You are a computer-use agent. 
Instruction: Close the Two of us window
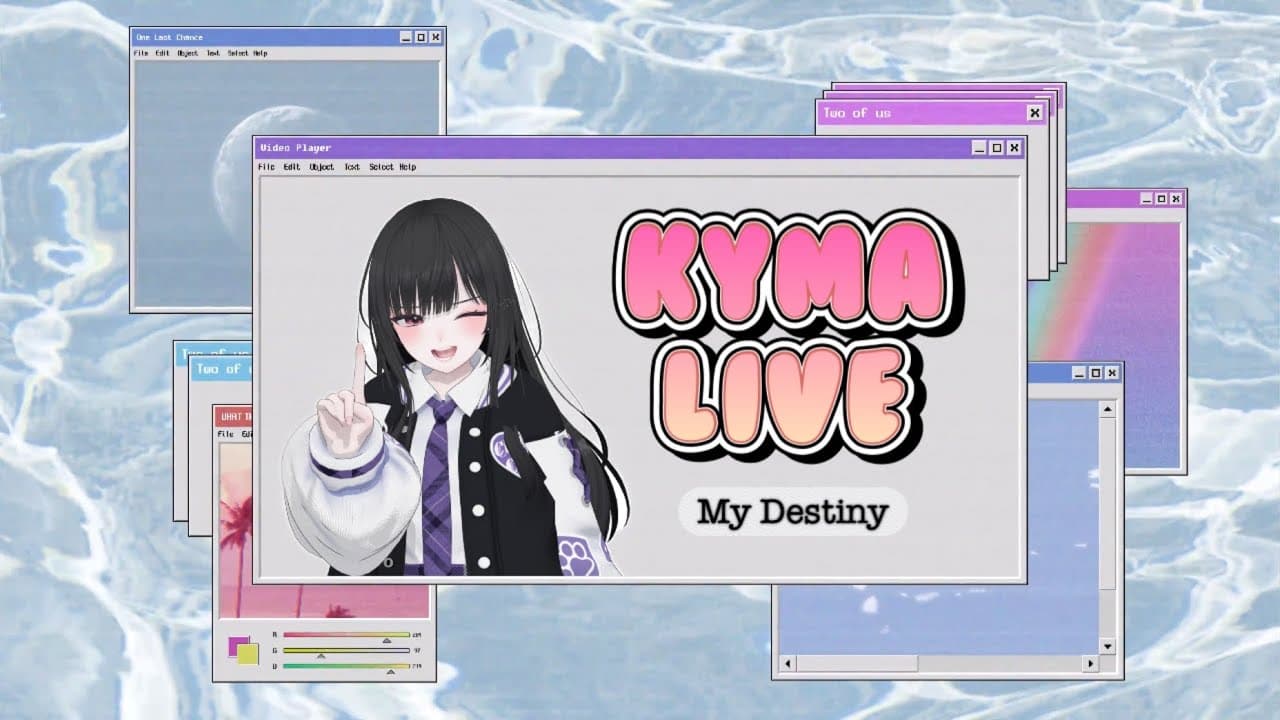(x=1035, y=112)
